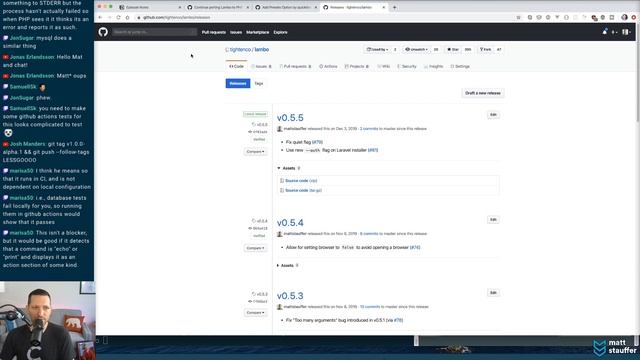Switch to the Insights tab
This screenshot has height=360, width=640.
click(x=434, y=66)
